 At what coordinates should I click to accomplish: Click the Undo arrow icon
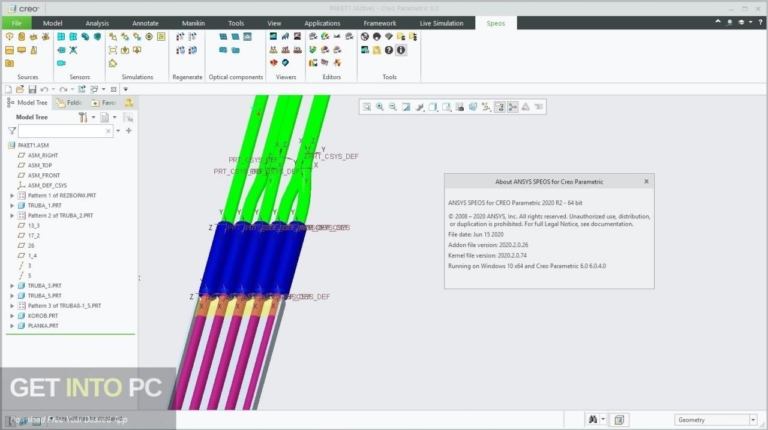coord(44,89)
